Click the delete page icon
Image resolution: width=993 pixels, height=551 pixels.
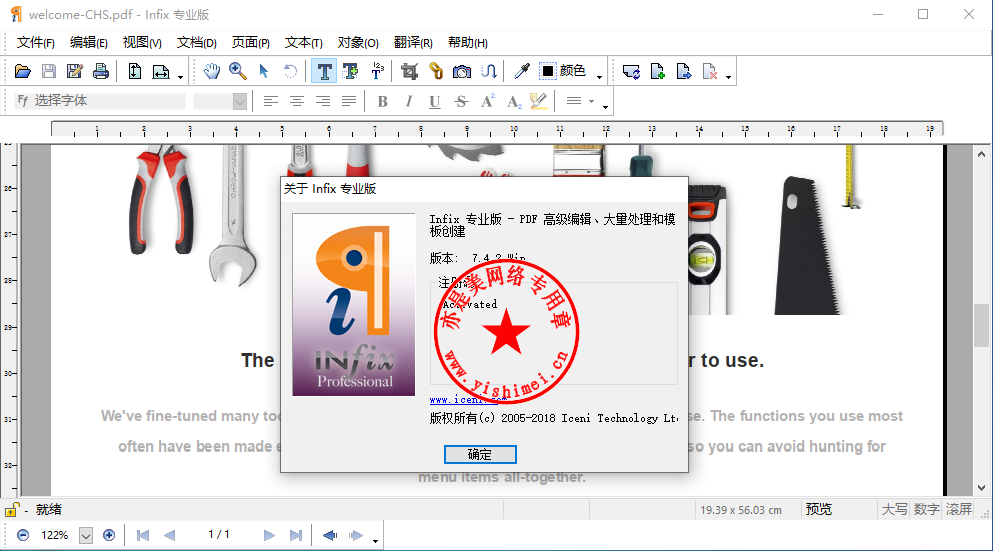[709, 71]
